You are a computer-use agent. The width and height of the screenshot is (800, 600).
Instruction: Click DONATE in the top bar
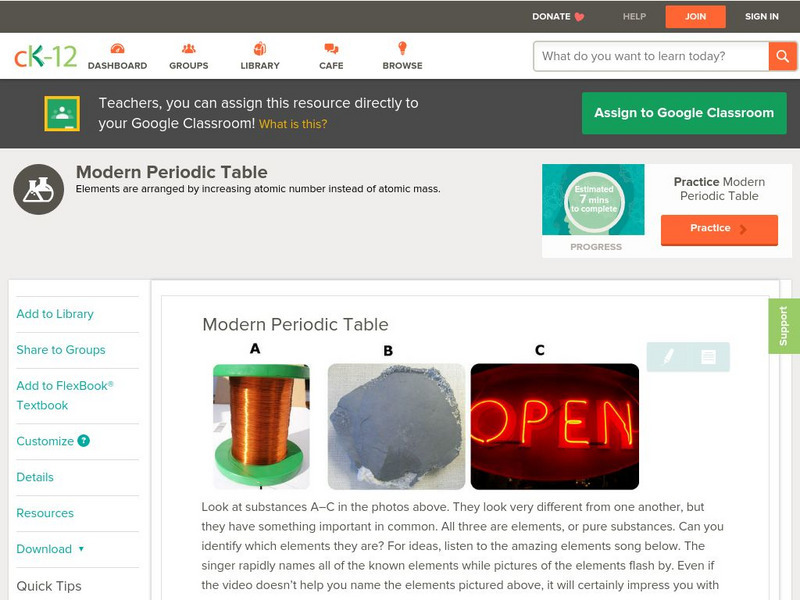point(551,17)
